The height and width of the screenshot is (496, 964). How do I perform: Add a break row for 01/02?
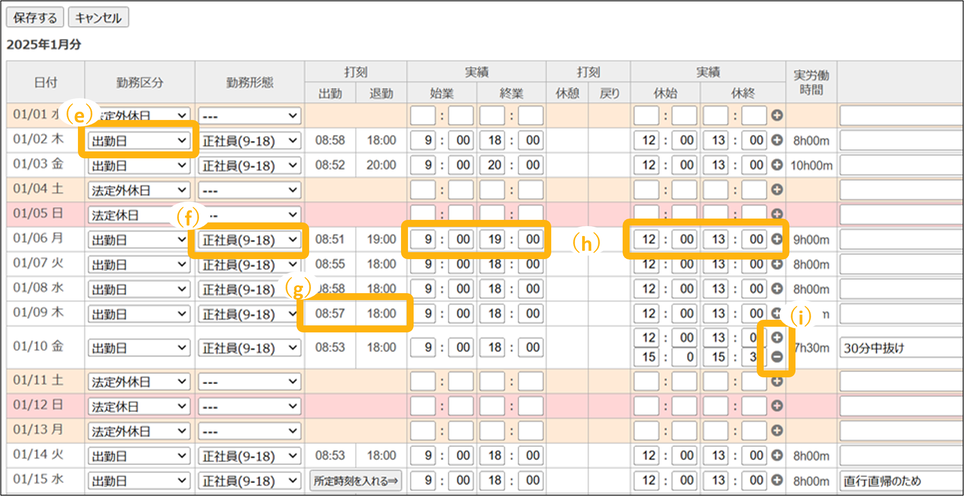pos(776,140)
